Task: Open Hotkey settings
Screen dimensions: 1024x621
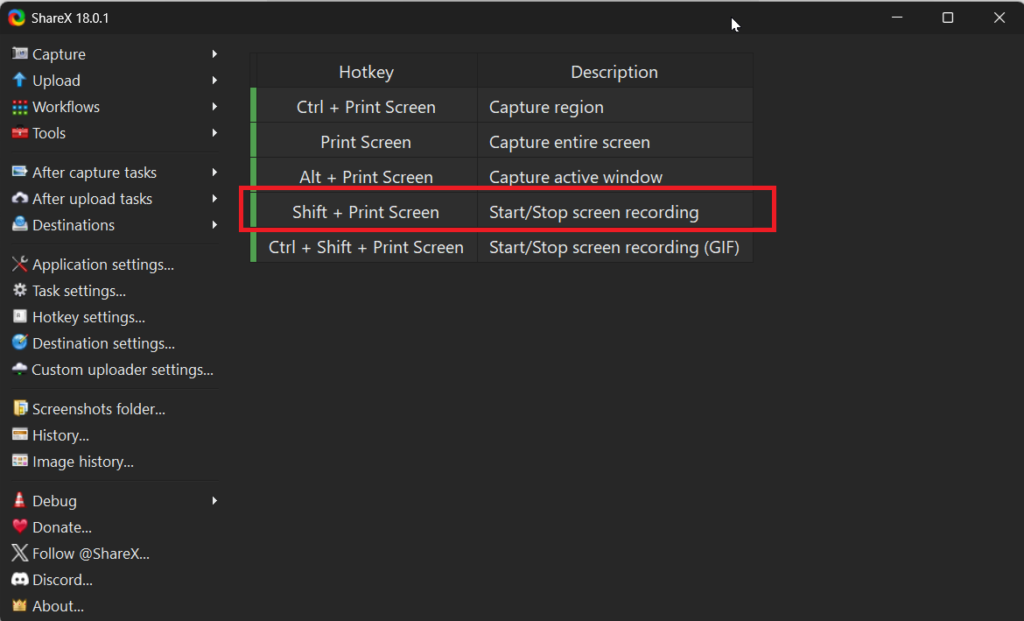Action: click(x=88, y=317)
